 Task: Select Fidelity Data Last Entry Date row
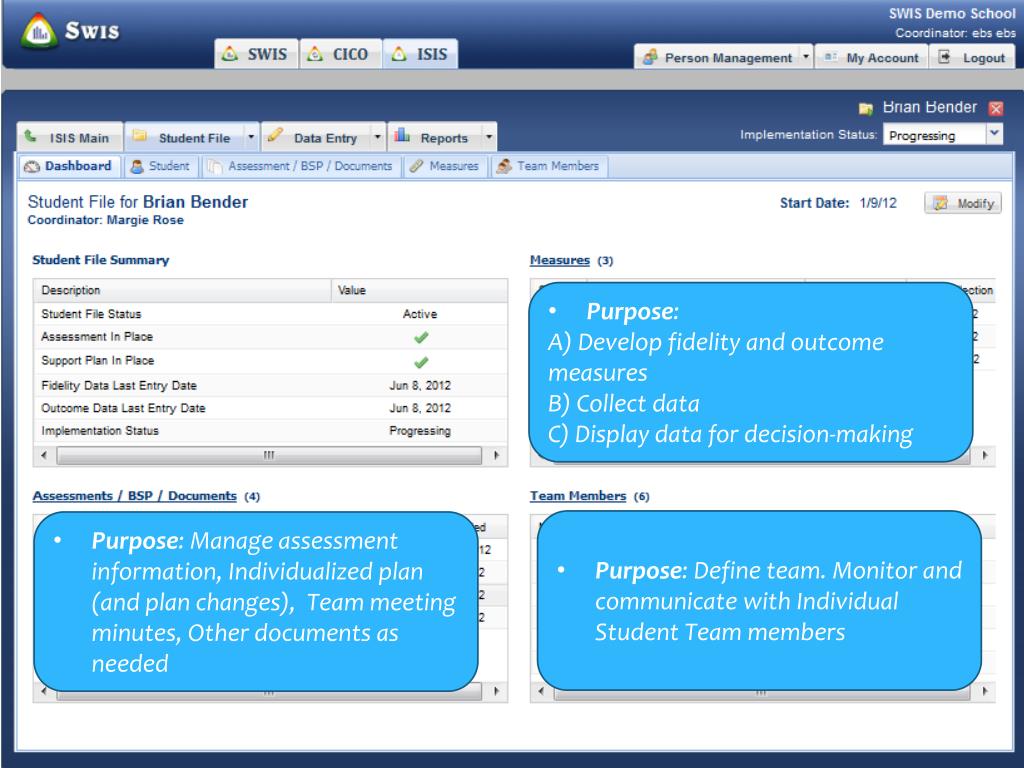tap(270, 385)
